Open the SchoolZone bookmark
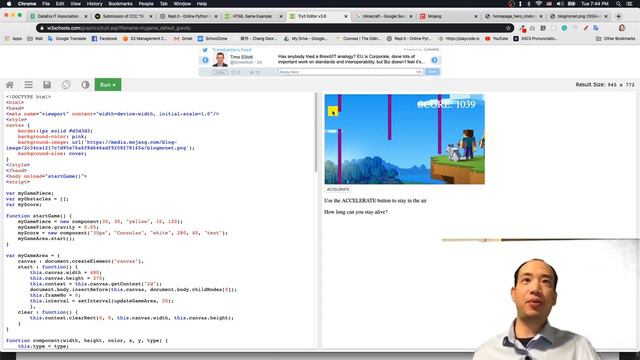Screen dimensions: 640x360 coord(212,38)
